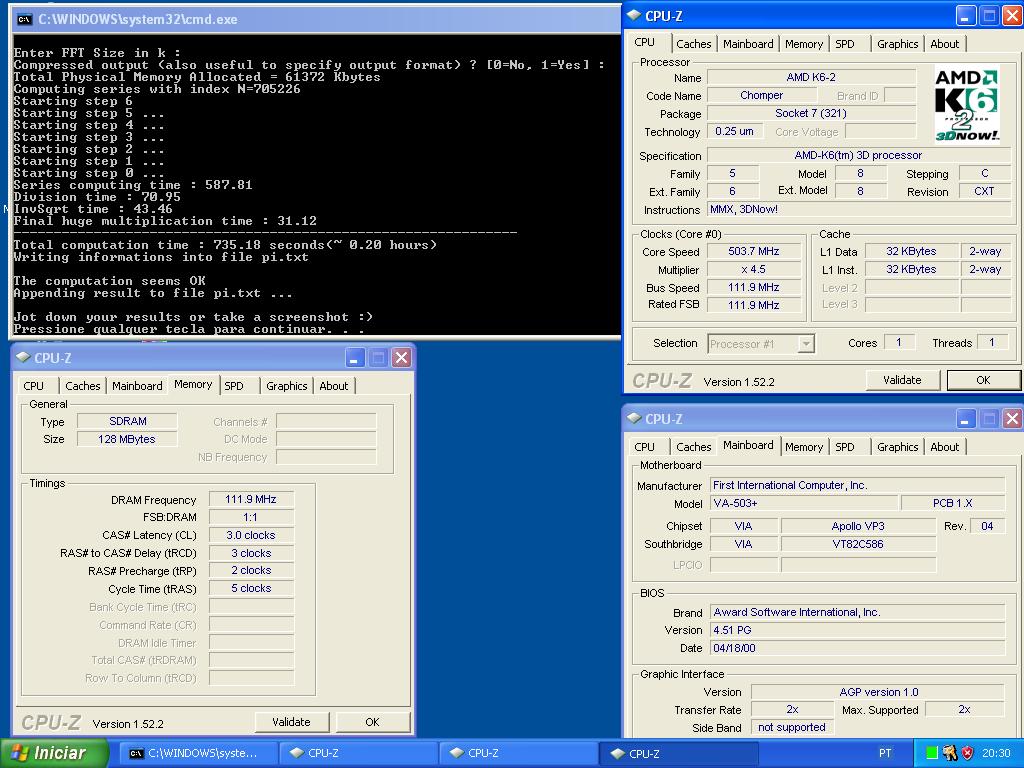Screen dimensions: 1024x768
Task: Click the CPU-Z Memory window title icon
Action: (x=24, y=357)
